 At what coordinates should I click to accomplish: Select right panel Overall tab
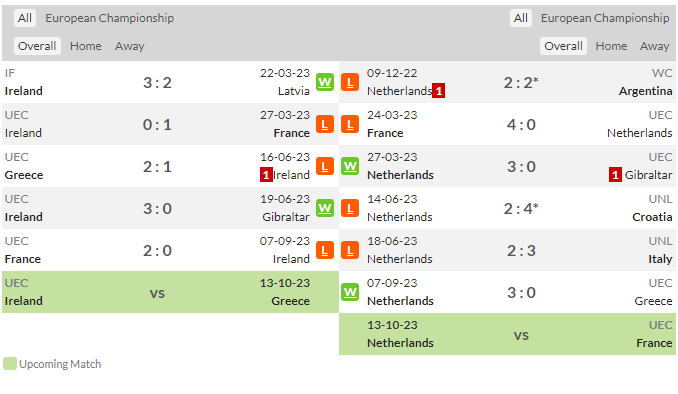coord(563,46)
